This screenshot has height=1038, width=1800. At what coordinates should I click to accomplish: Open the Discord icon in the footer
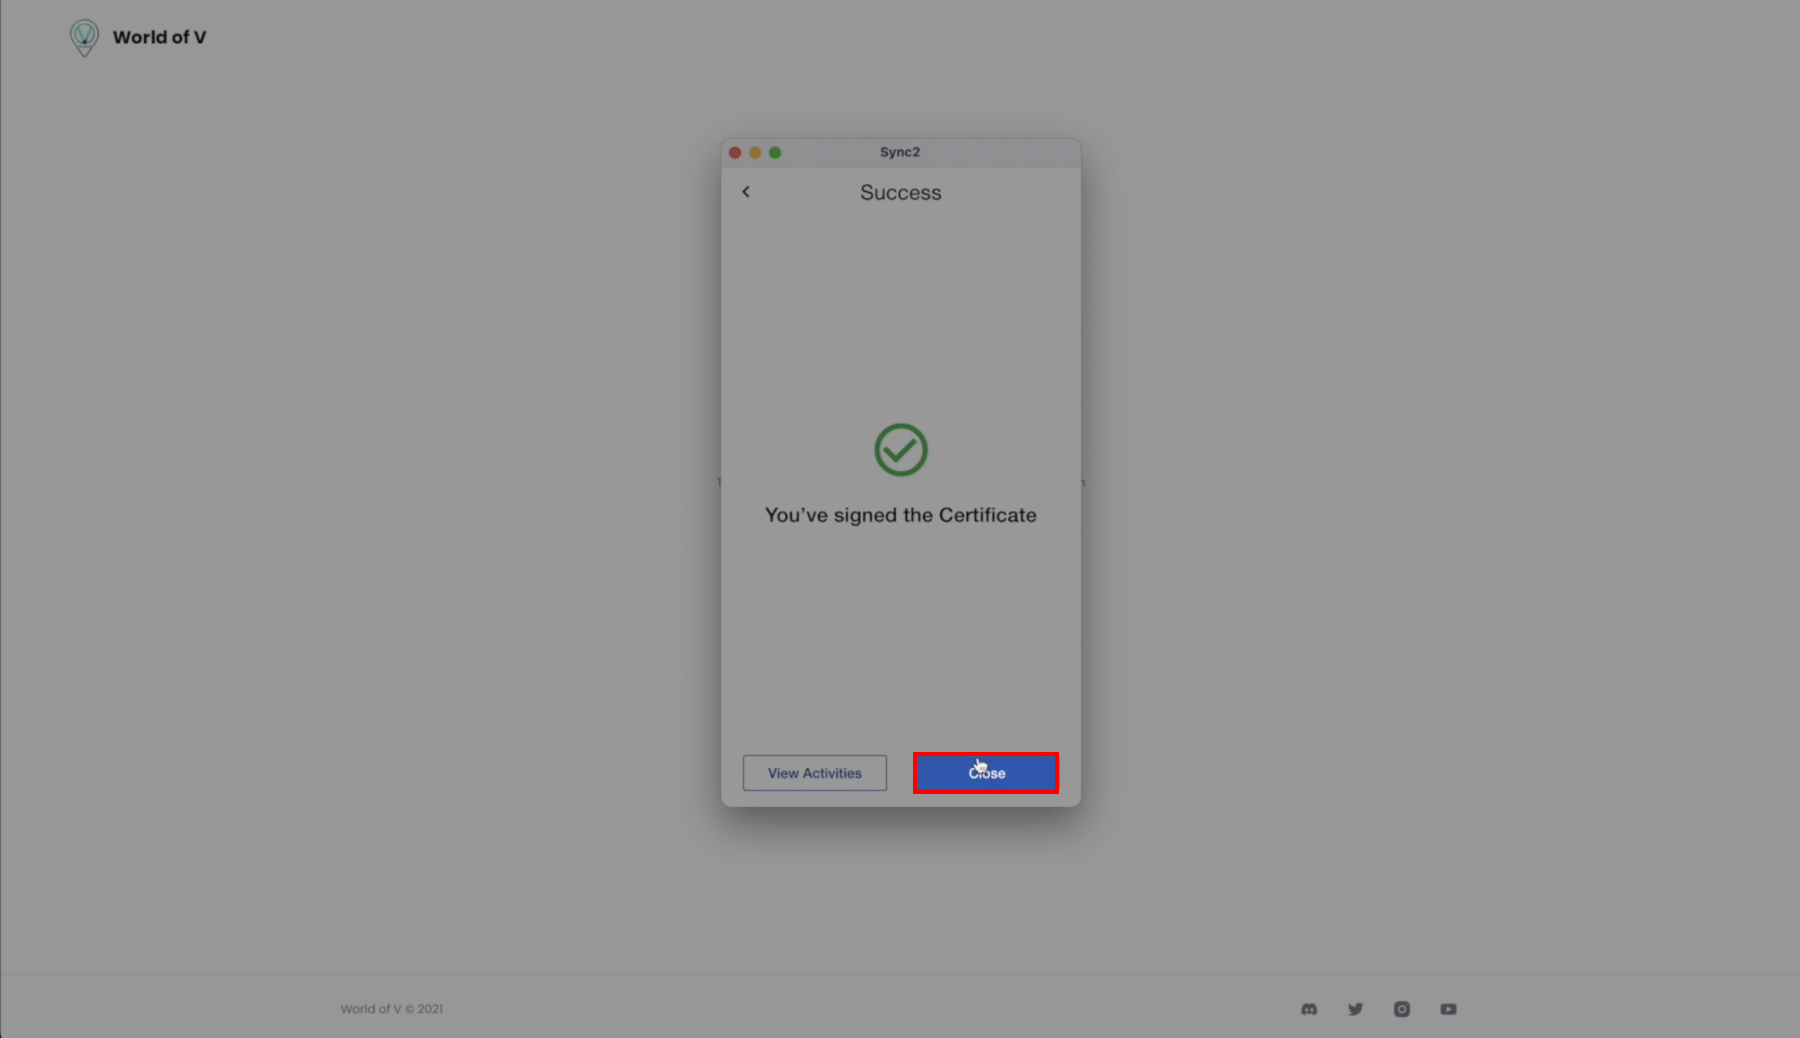(1309, 1009)
